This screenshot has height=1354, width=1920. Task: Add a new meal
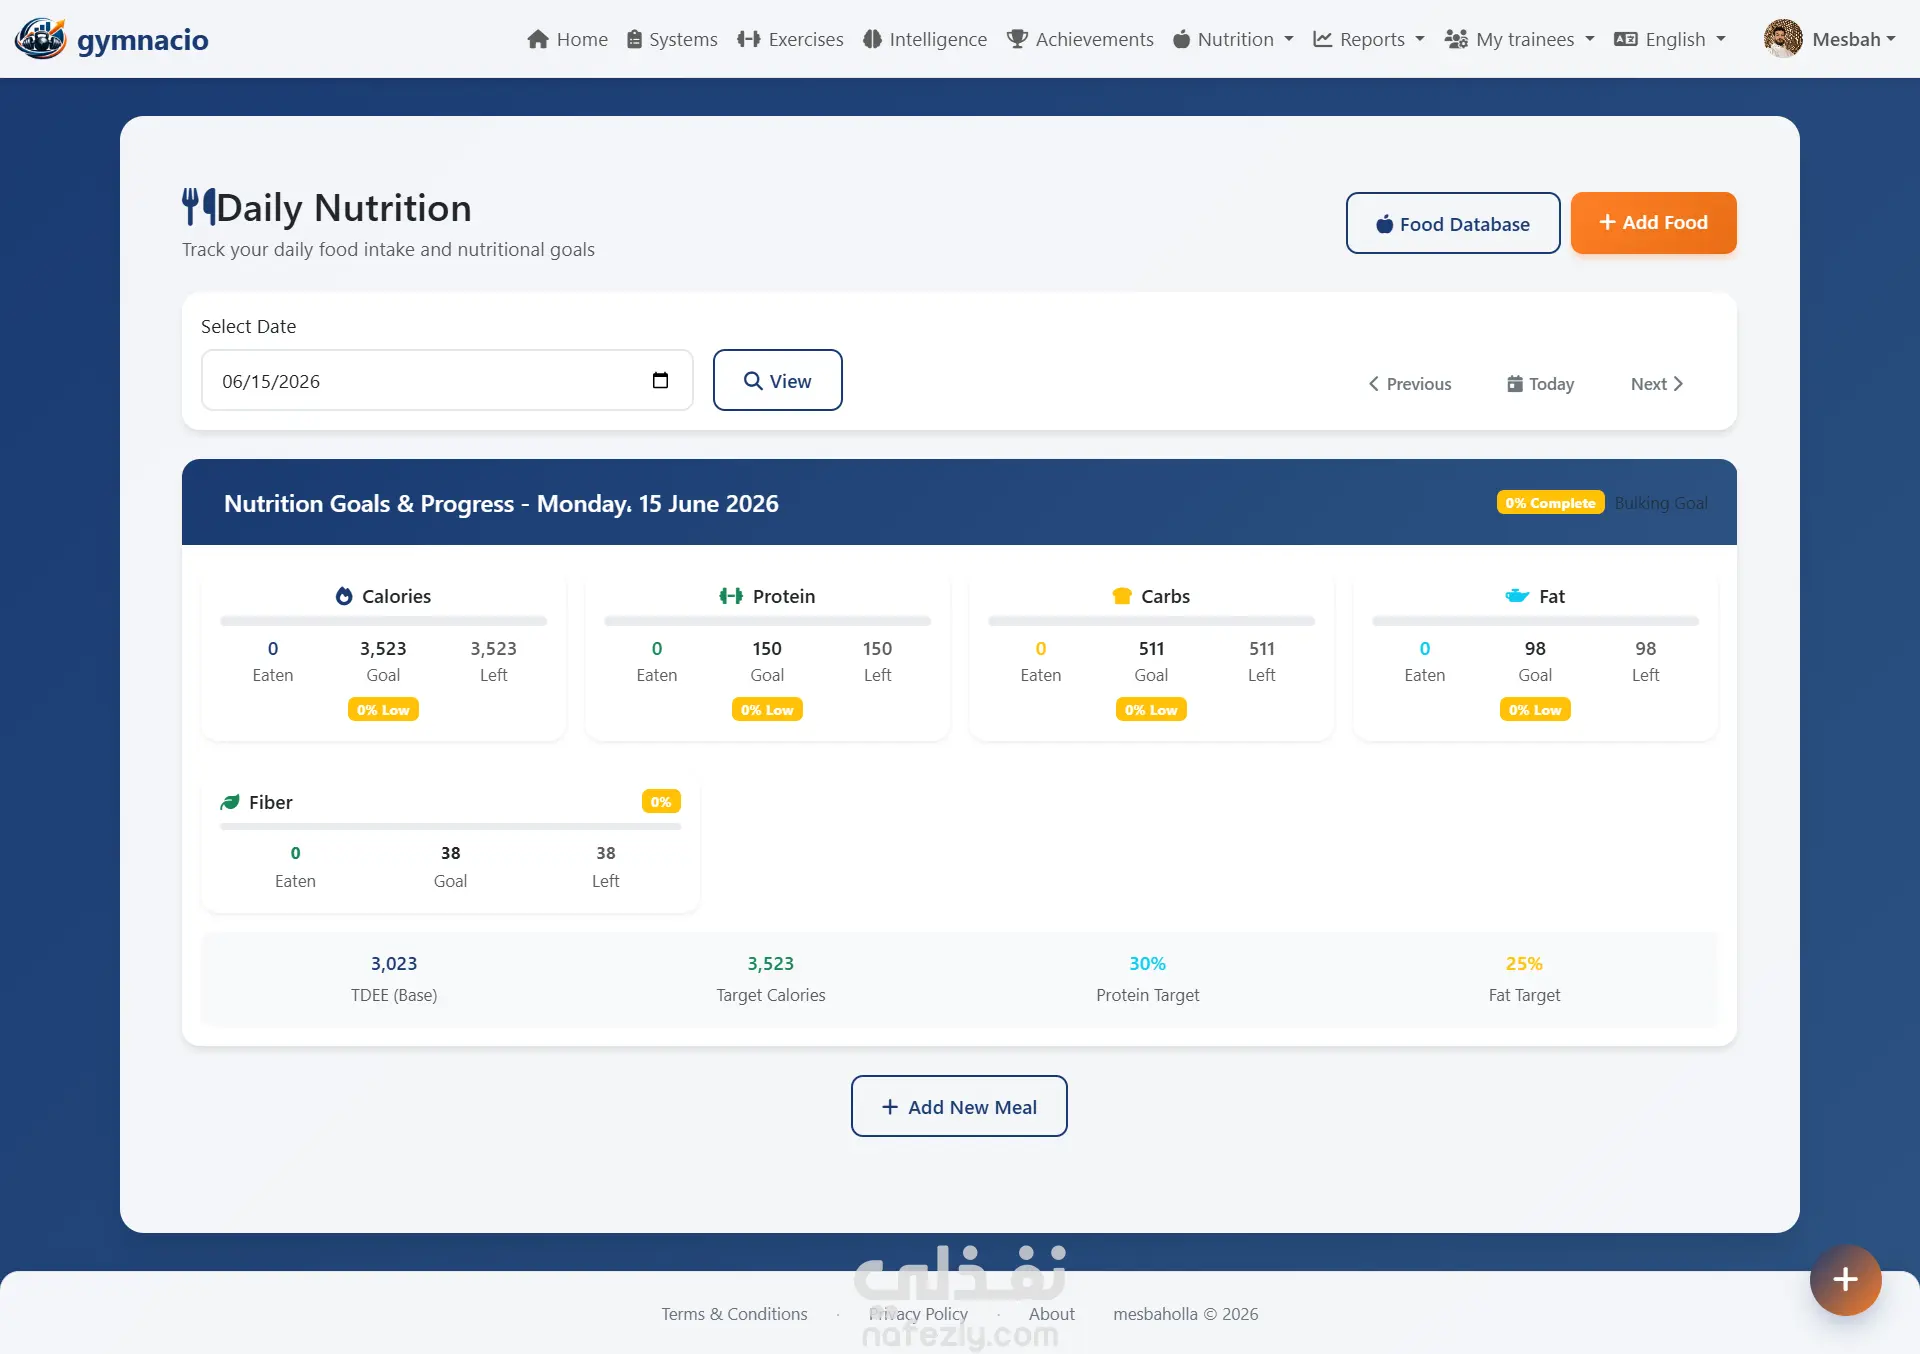tap(959, 1106)
